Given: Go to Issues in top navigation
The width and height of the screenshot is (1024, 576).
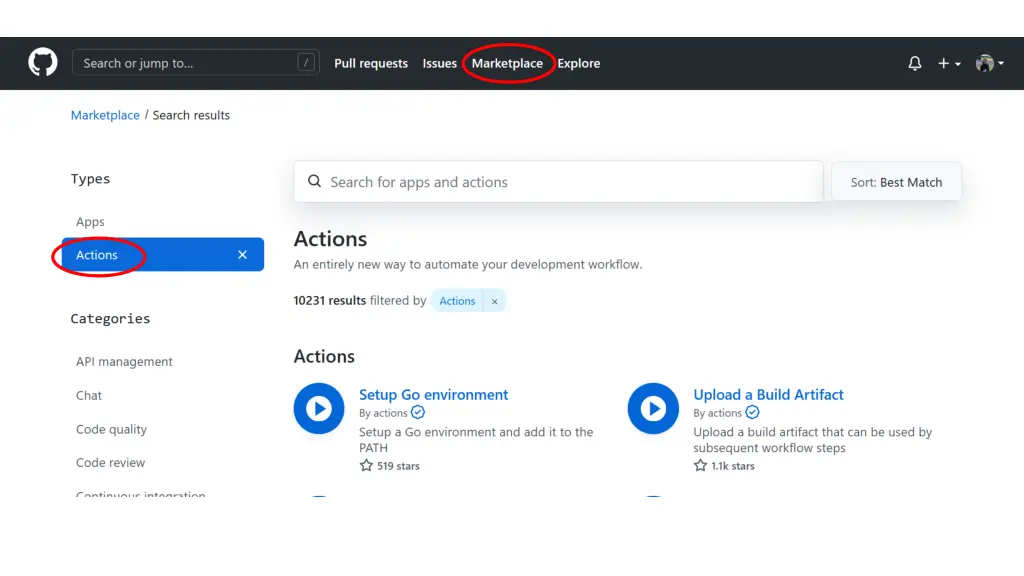Looking at the screenshot, I should click(439, 63).
